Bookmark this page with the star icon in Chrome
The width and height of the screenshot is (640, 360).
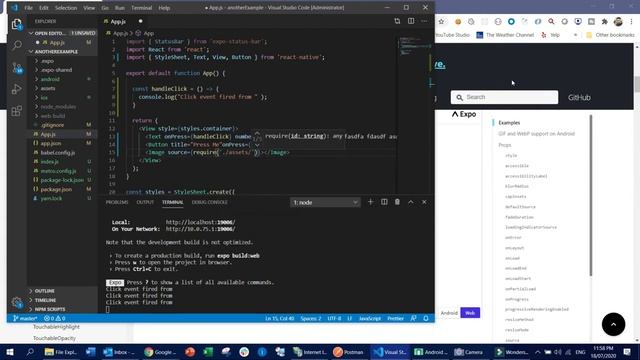pyautogui.click(x=441, y=22)
